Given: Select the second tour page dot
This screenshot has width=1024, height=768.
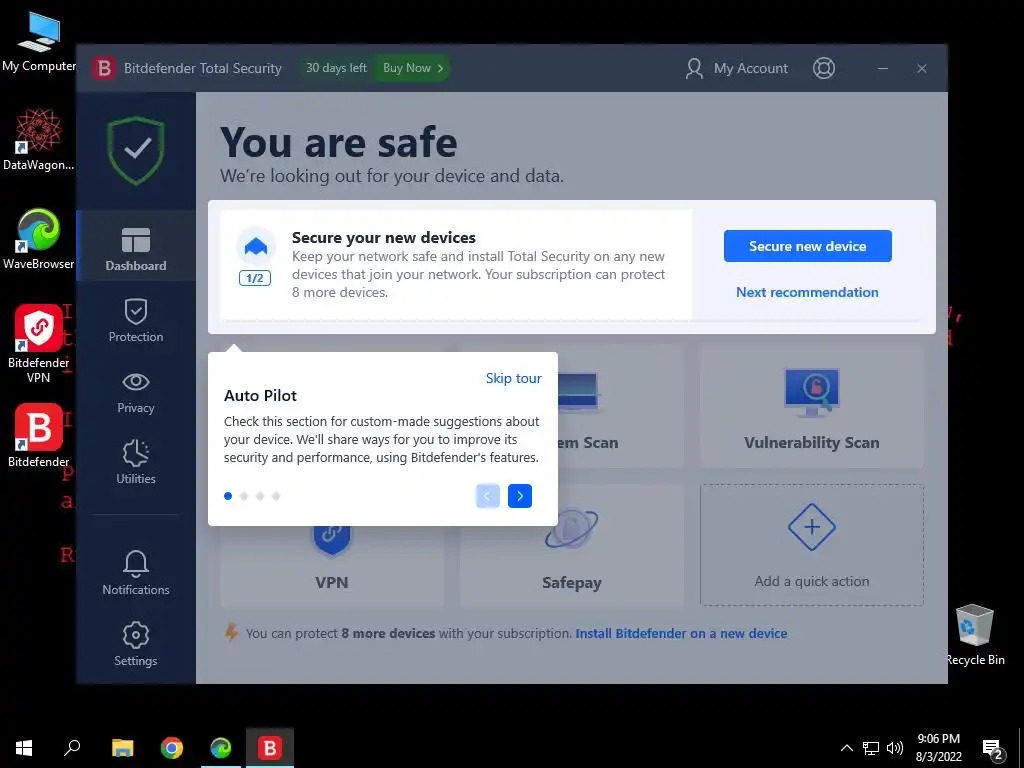Looking at the screenshot, I should tap(244, 496).
